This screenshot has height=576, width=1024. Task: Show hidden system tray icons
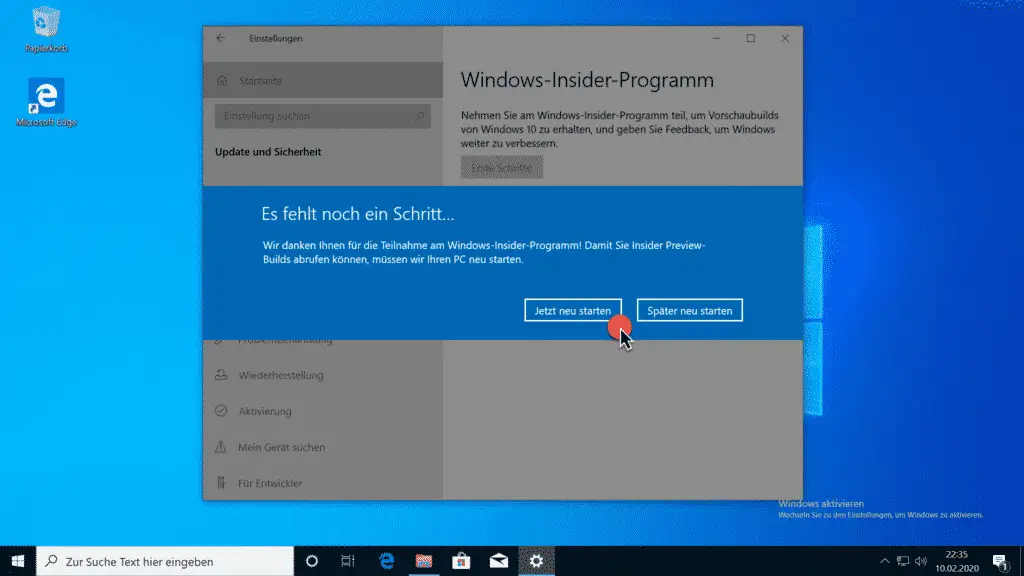(884, 561)
